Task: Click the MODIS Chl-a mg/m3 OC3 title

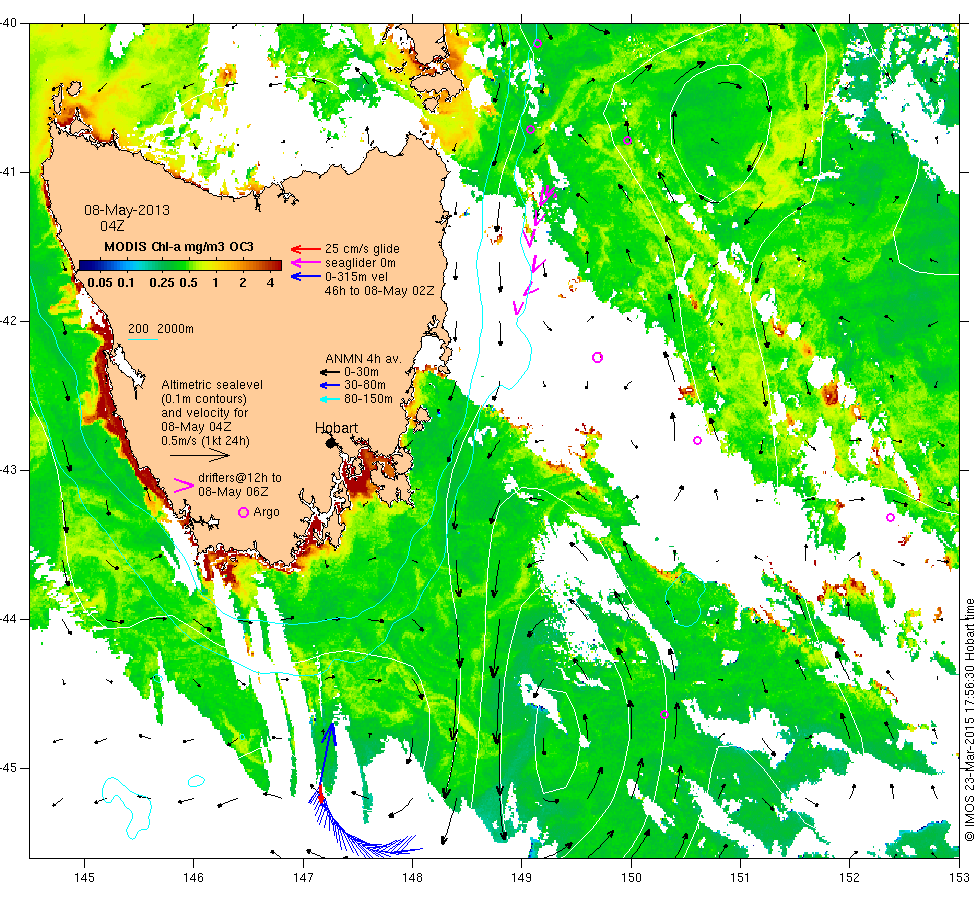Action: pos(179,247)
